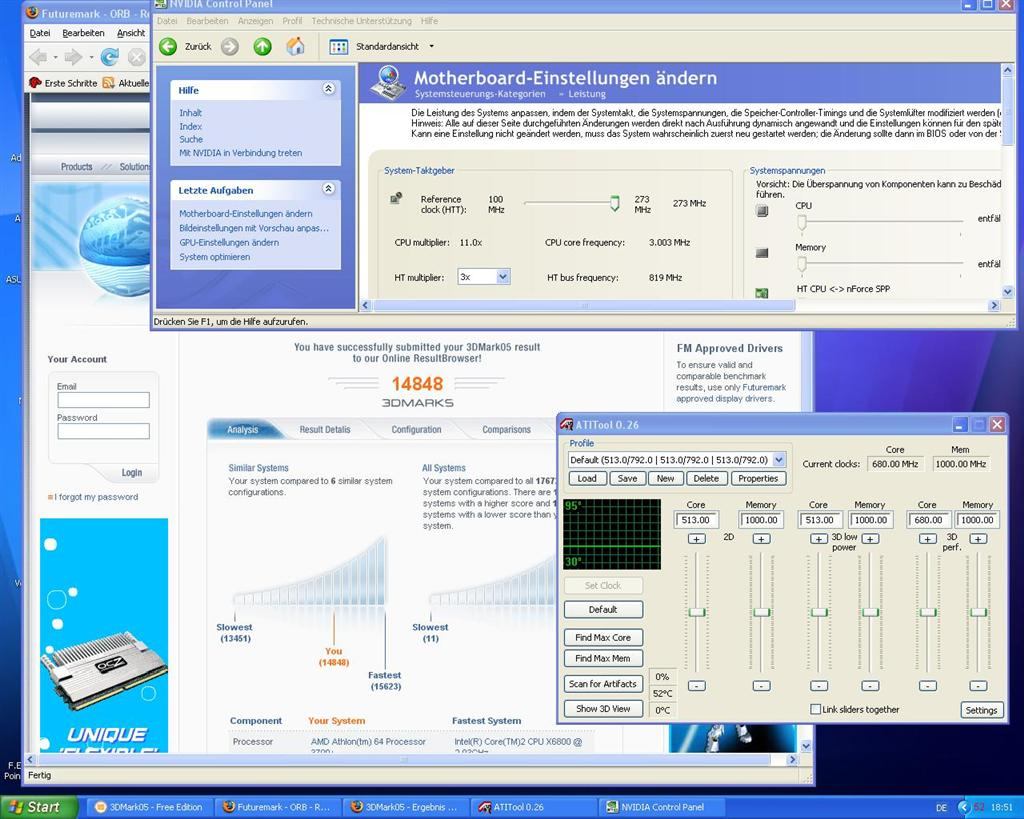
Task: Open Datei menu in NVIDIA Control Panel
Action: (167, 21)
